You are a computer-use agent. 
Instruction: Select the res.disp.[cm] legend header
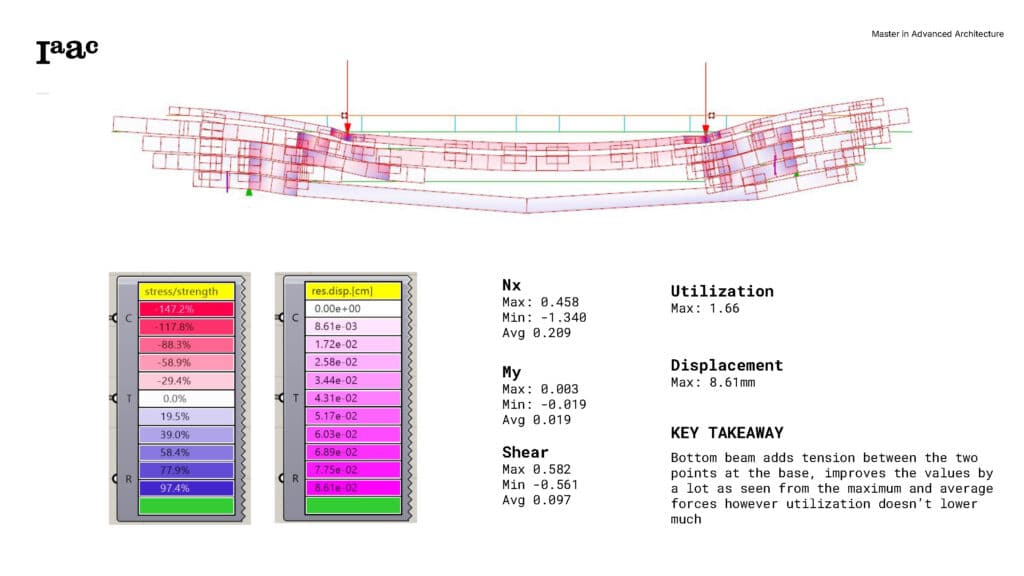pyautogui.click(x=352, y=291)
